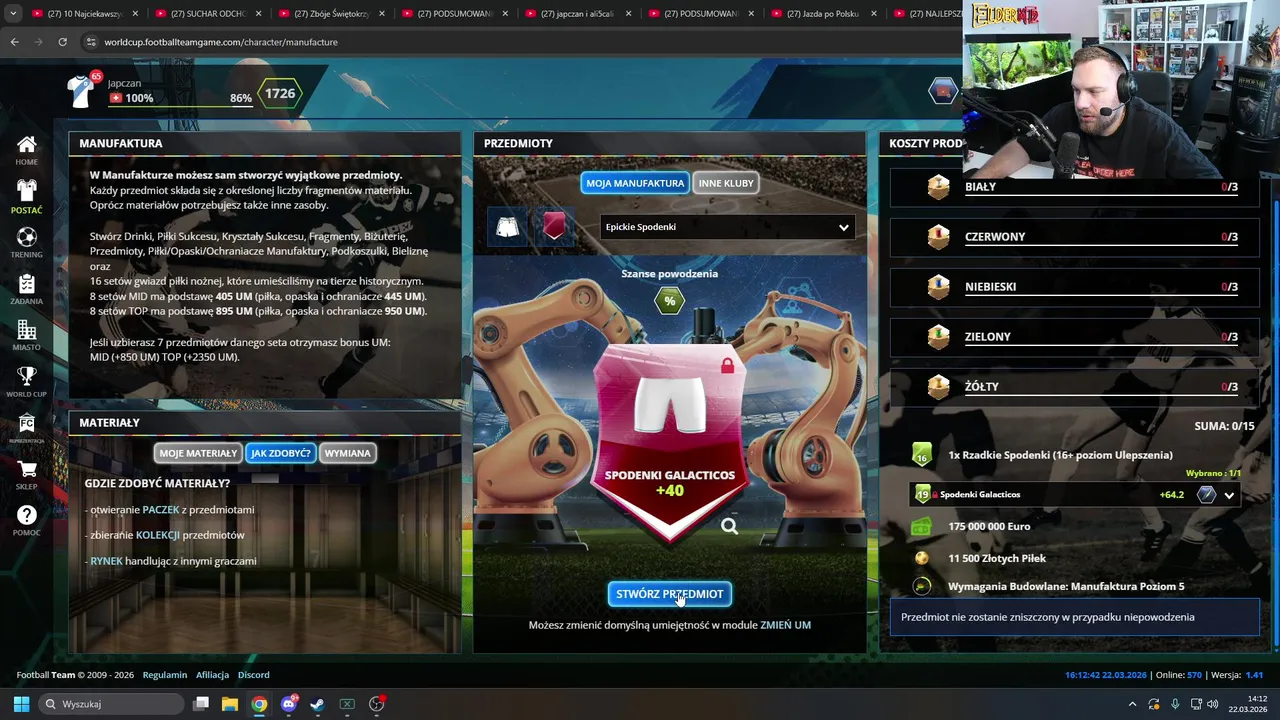Viewport: 1280px width, 720px height.
Task: Click the Biały material box icon
Action: [x=938, y=187]
